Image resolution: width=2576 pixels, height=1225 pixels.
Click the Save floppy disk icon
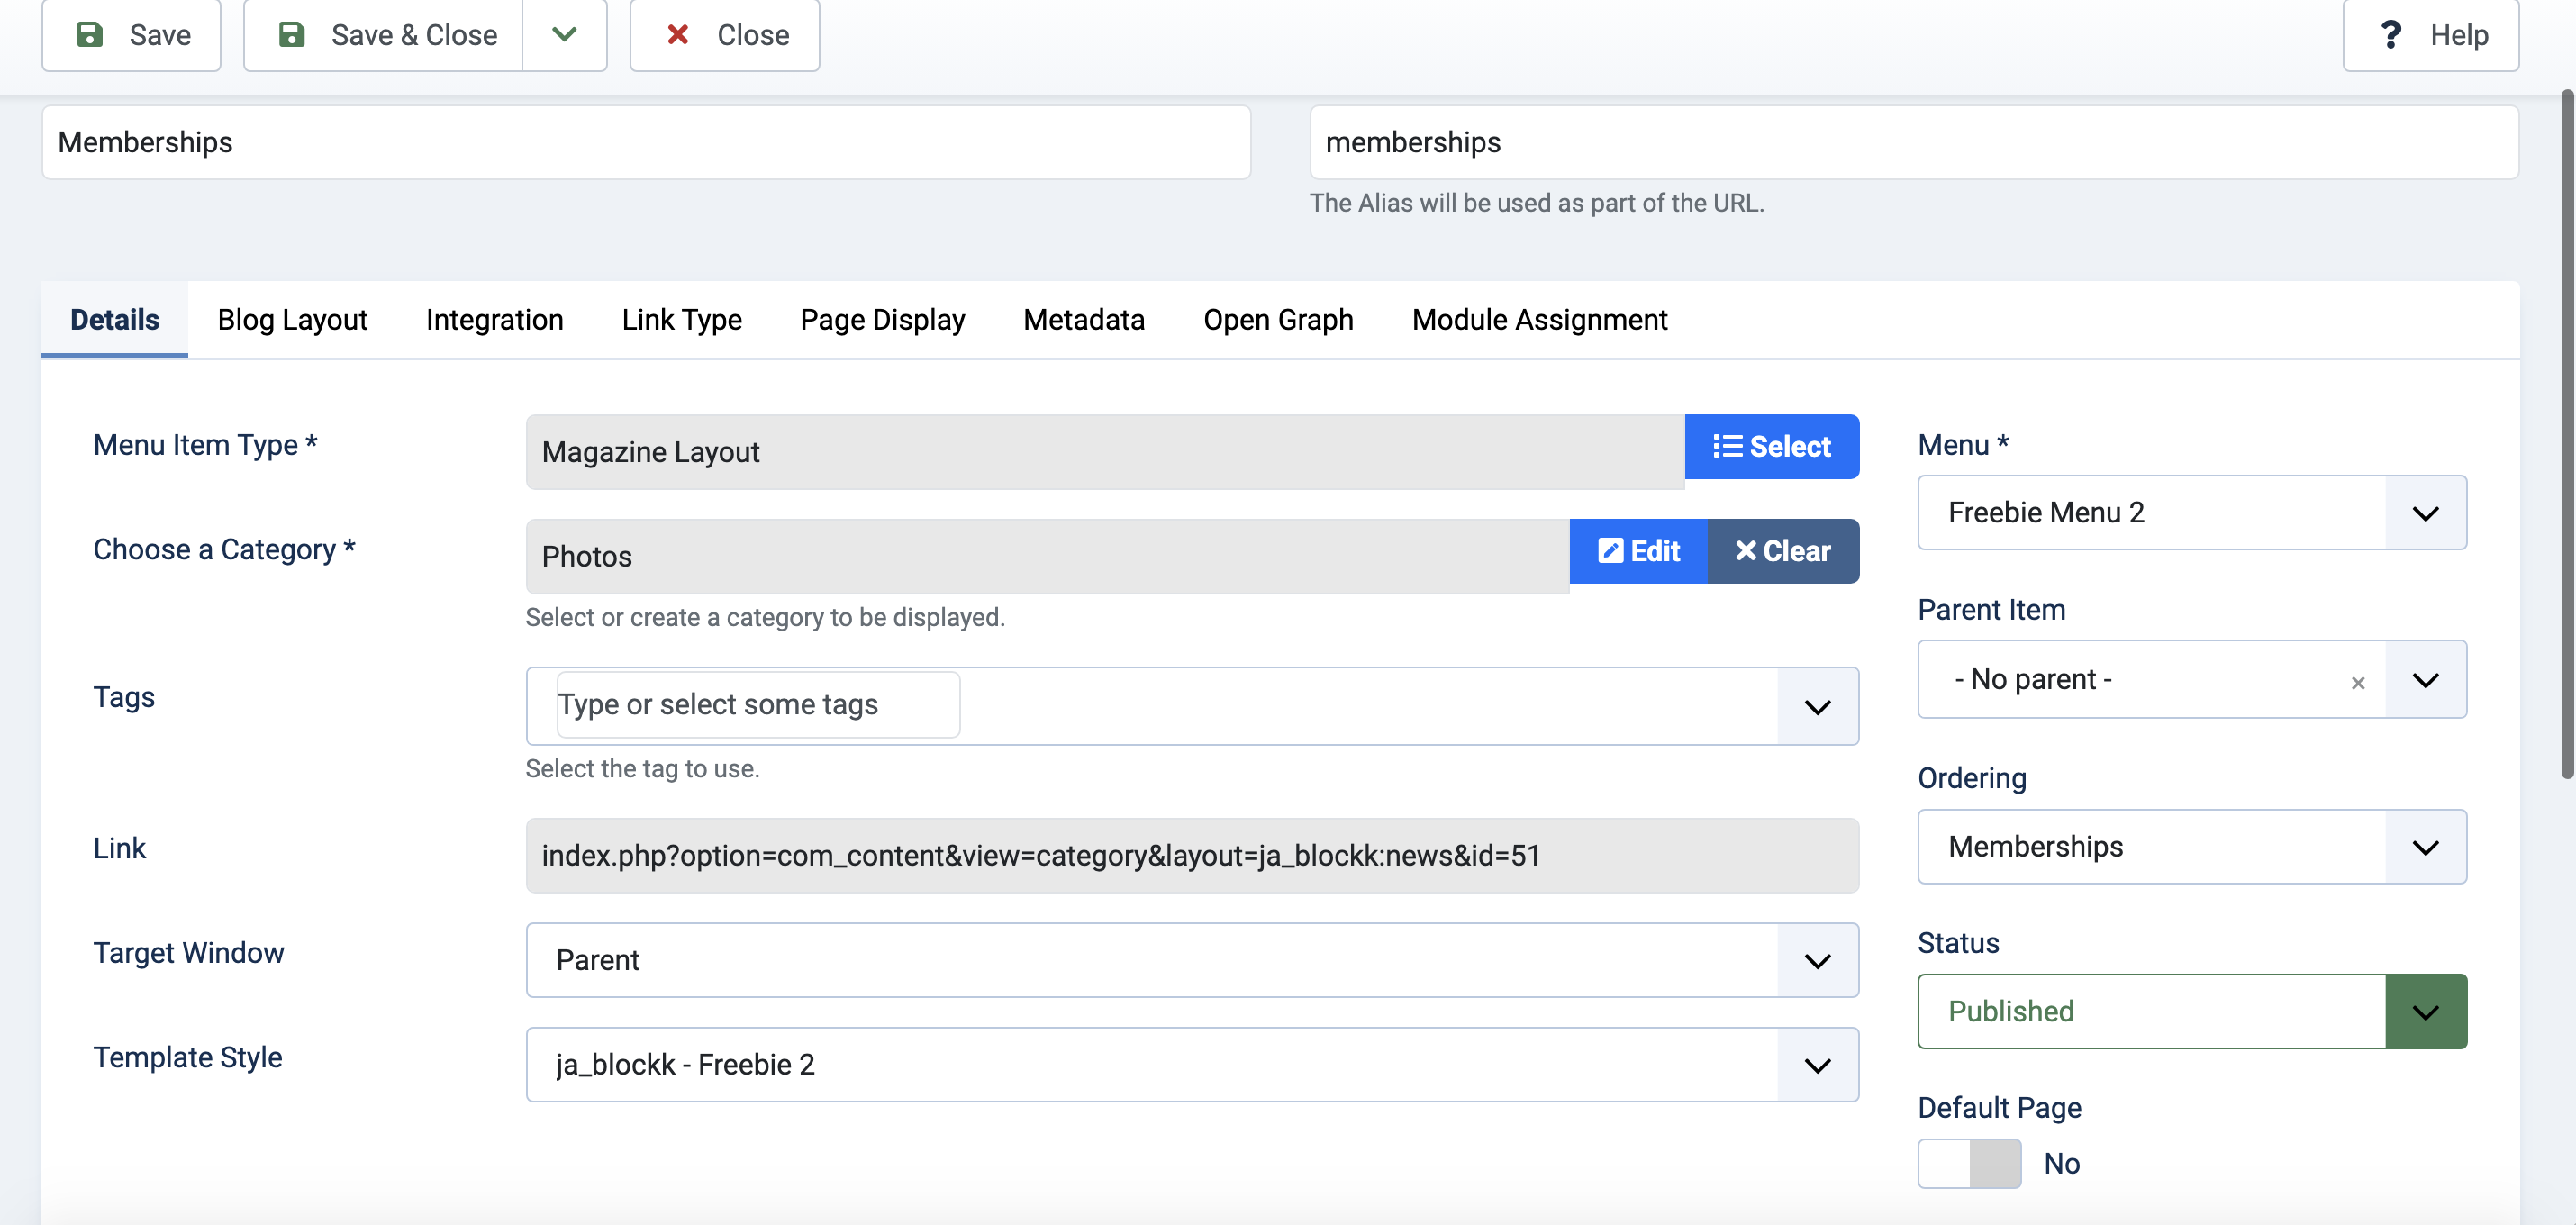pyautogui.click(x=90, y=35)
